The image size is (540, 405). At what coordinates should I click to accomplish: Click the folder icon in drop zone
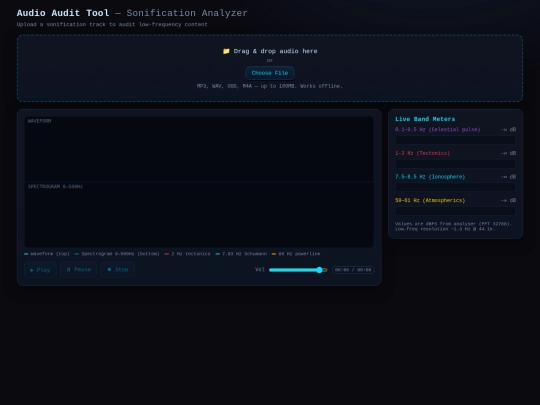coord(226,51)
